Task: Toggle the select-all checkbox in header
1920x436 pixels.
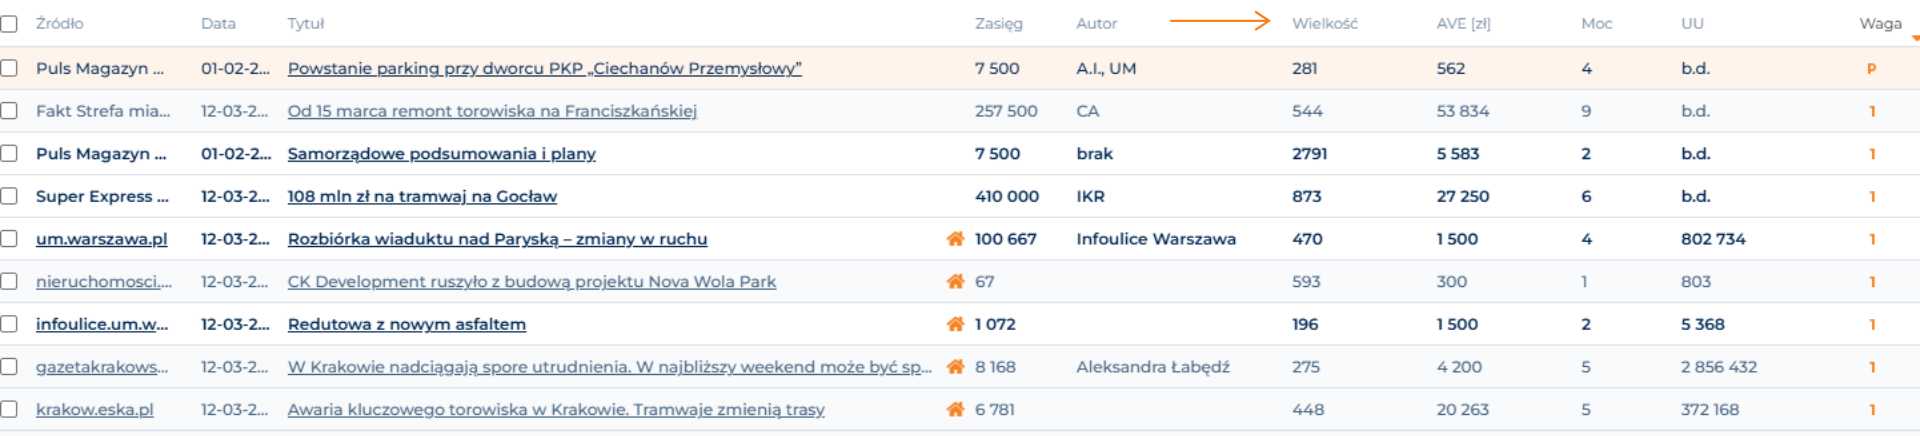Action: 9,24
